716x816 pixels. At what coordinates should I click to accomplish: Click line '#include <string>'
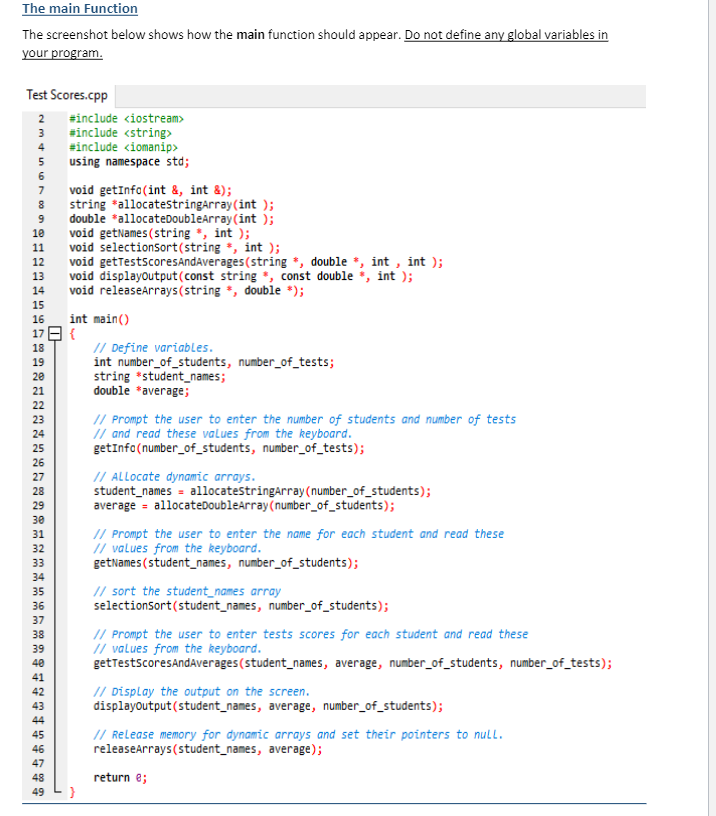pos(120,133)
